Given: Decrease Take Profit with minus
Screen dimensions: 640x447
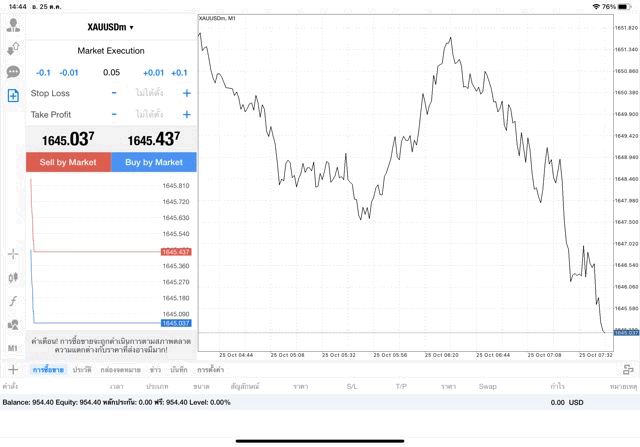Looking at the screenshot, I should pyautogui.click(x=114, y=115).
